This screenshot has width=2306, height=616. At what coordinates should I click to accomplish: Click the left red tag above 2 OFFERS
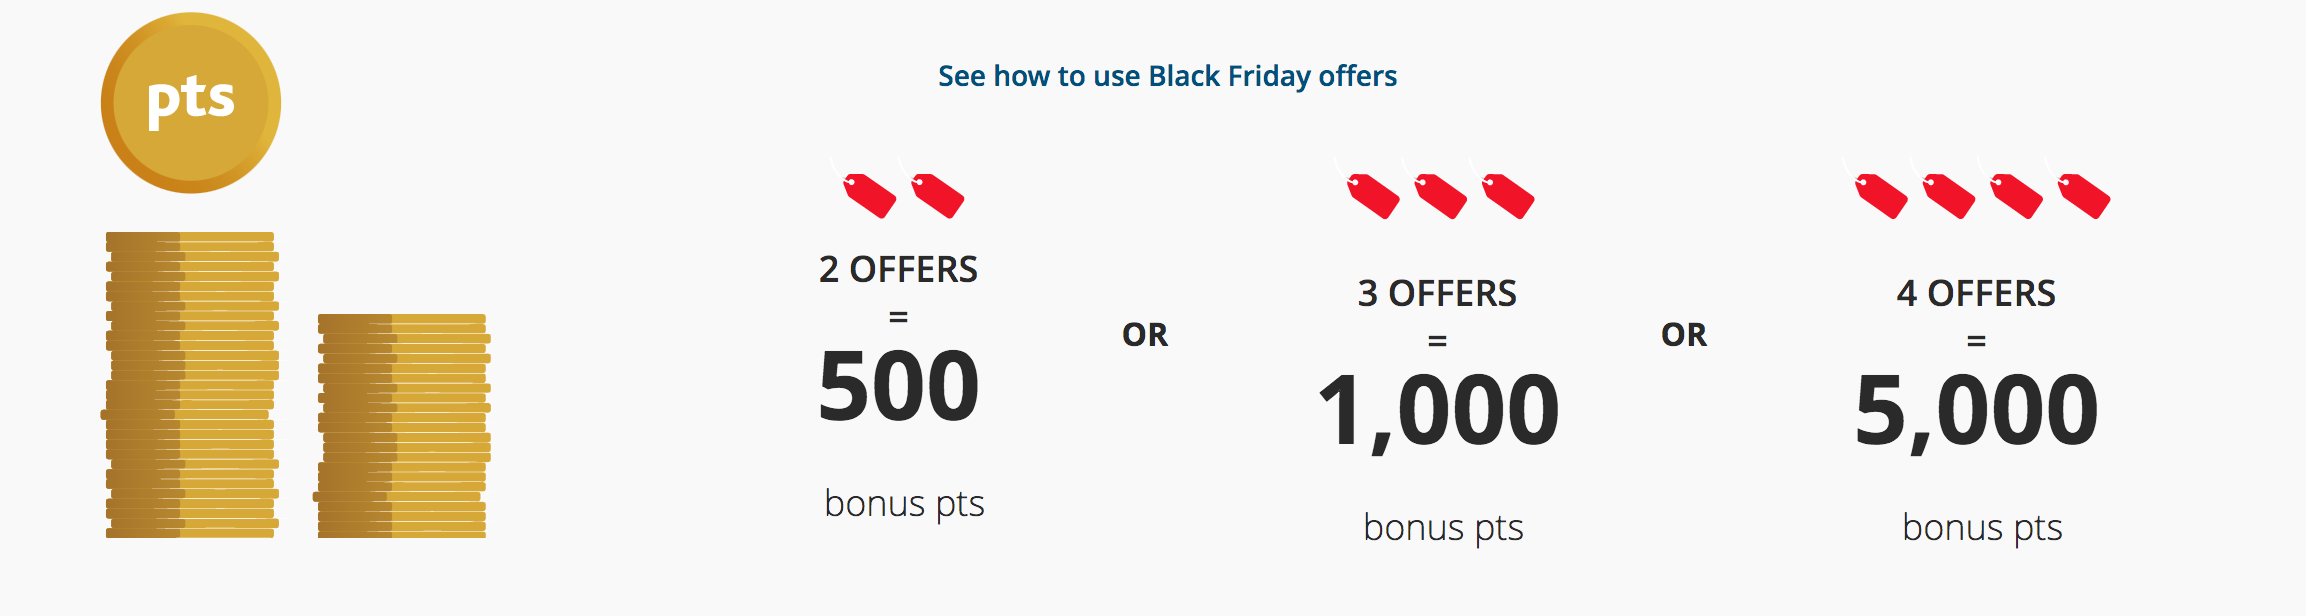pyautogui.click(x=865, y=189)
